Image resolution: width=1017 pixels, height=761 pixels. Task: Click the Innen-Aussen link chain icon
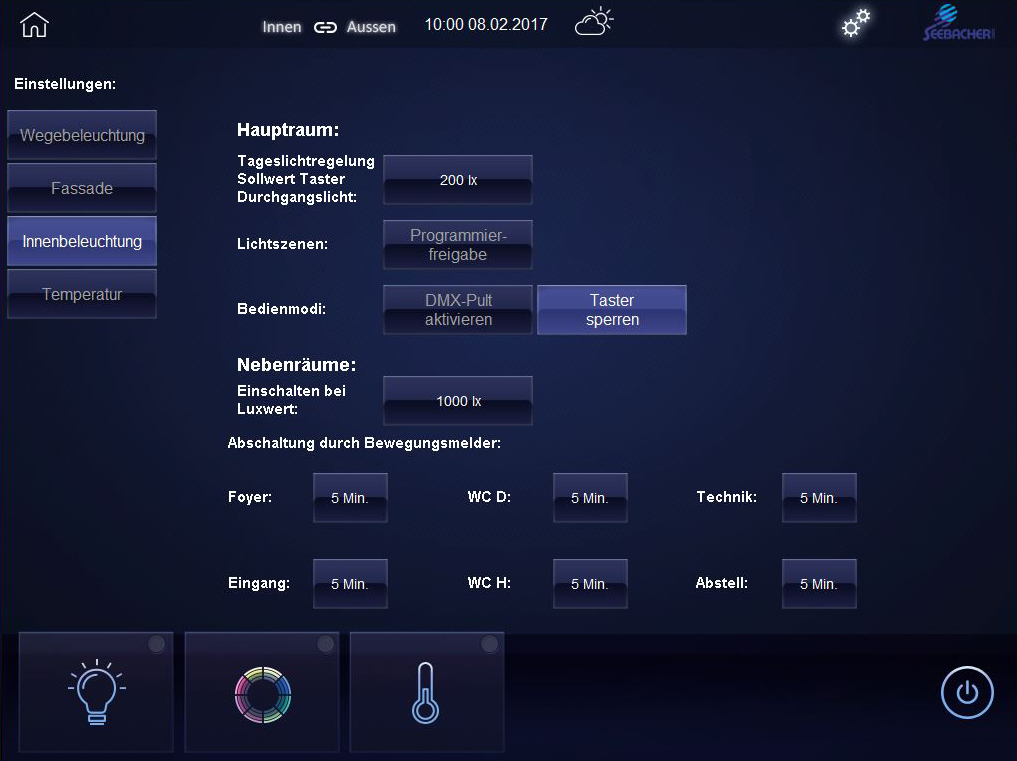325,27
